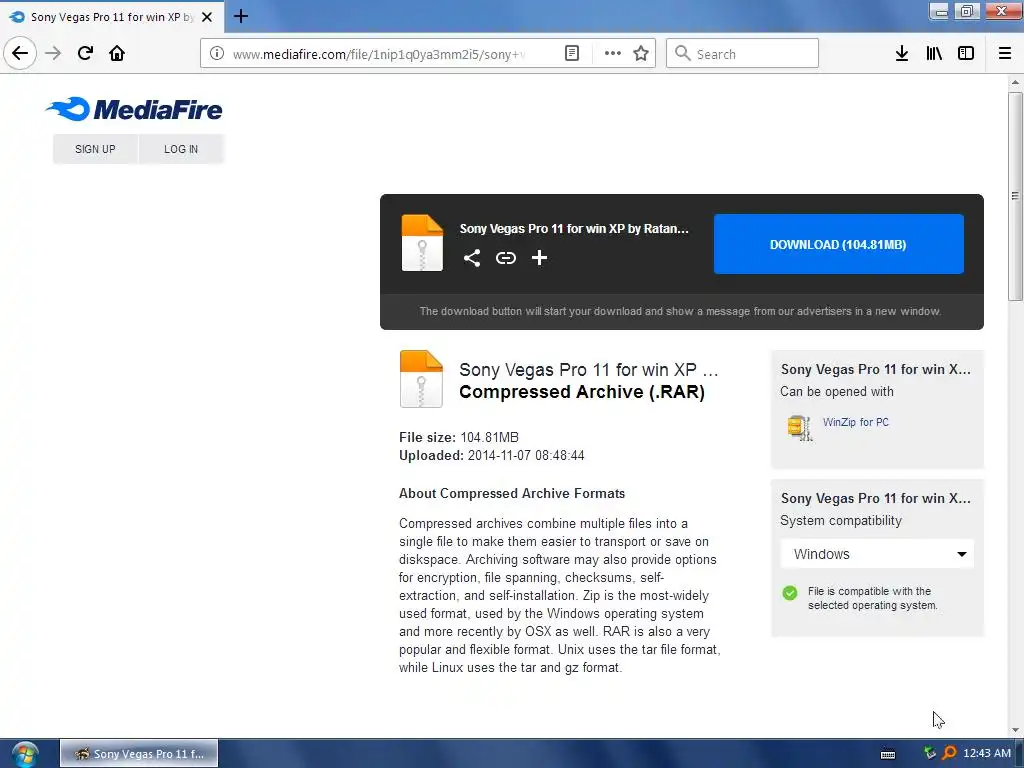Click the green network tray icon

pyautogui.click(x=930, y=753)
